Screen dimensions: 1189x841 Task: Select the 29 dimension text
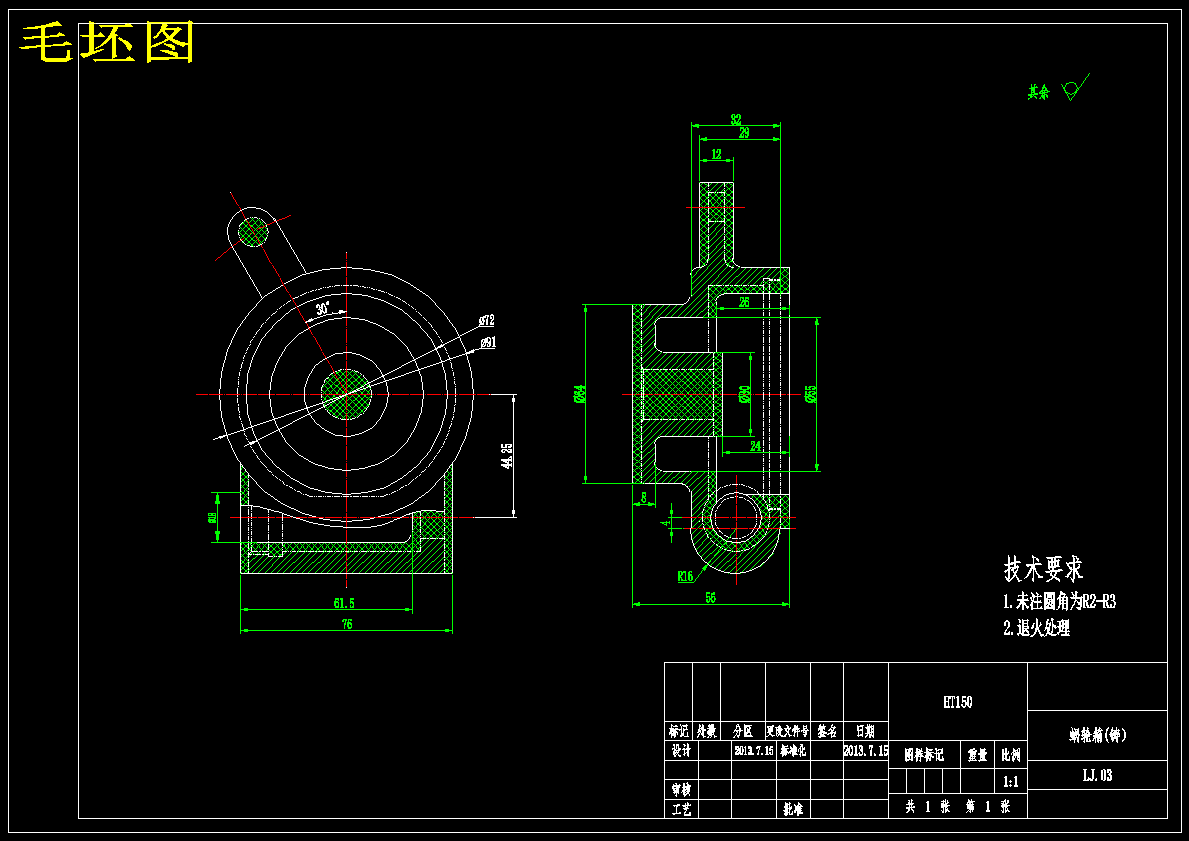tap(743, 133)
